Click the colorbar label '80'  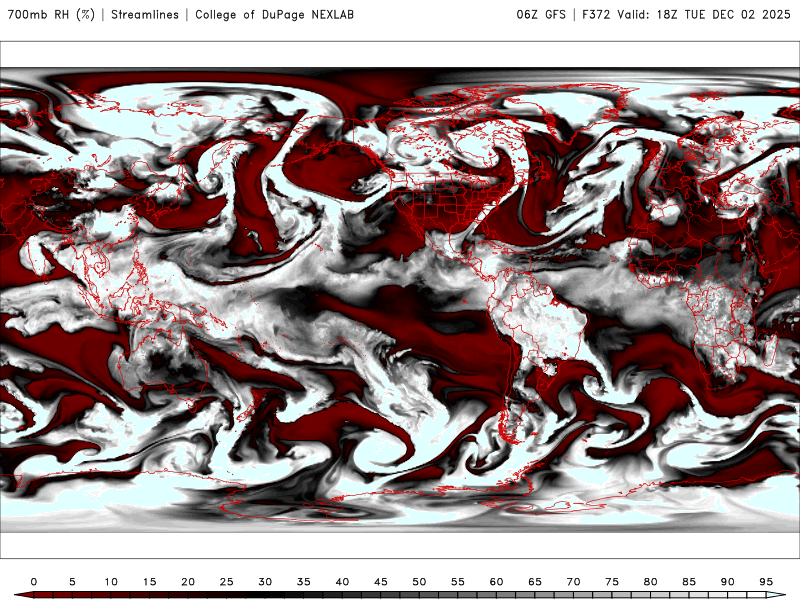(x=651, y=582)
